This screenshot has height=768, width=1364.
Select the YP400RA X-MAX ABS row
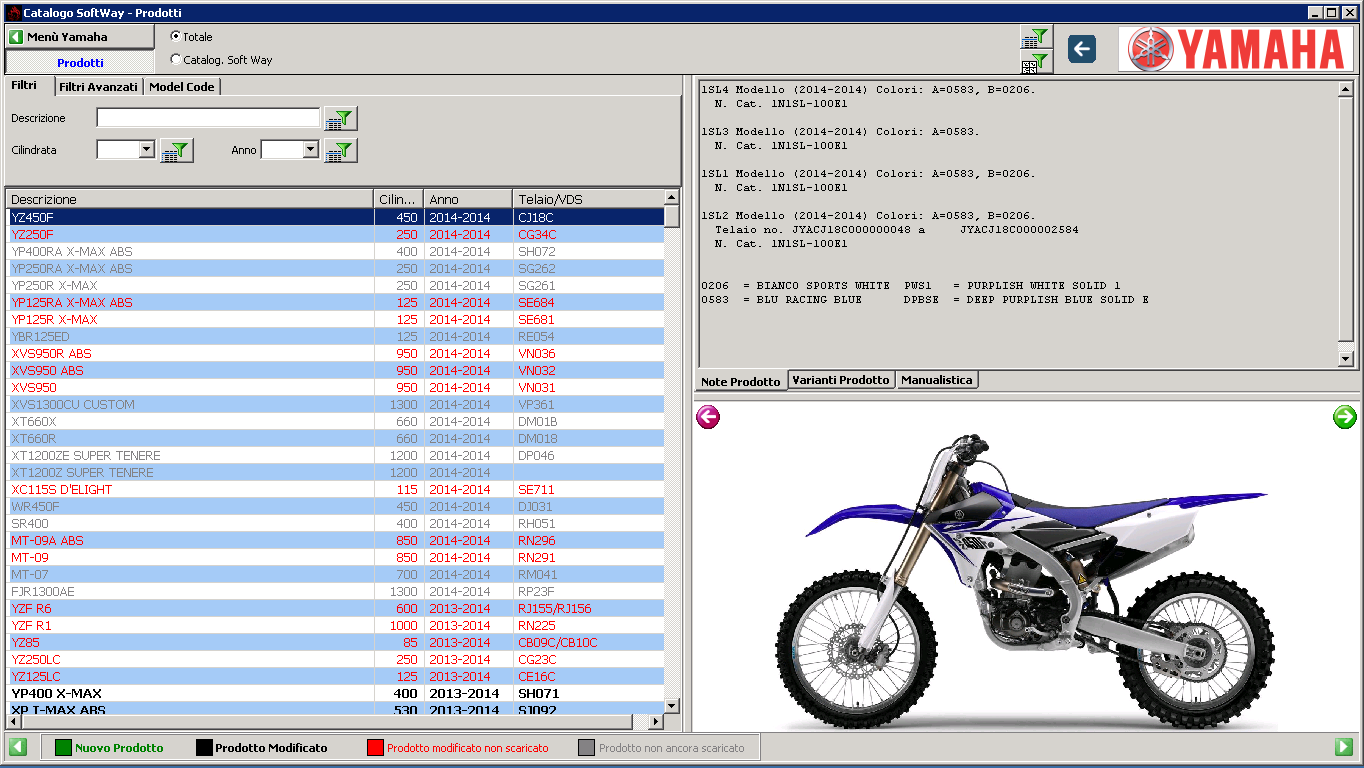(335, 251)
